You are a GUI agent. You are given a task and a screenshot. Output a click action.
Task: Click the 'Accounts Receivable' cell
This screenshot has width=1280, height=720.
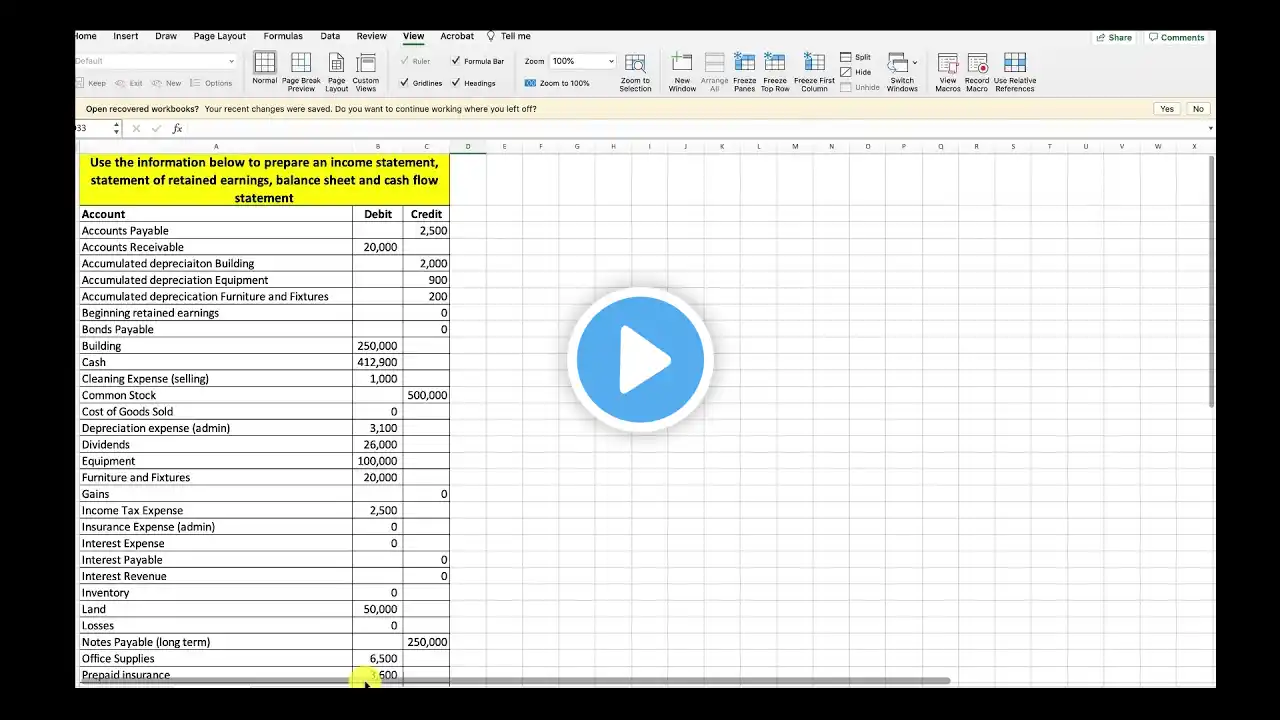click(216, 247)
